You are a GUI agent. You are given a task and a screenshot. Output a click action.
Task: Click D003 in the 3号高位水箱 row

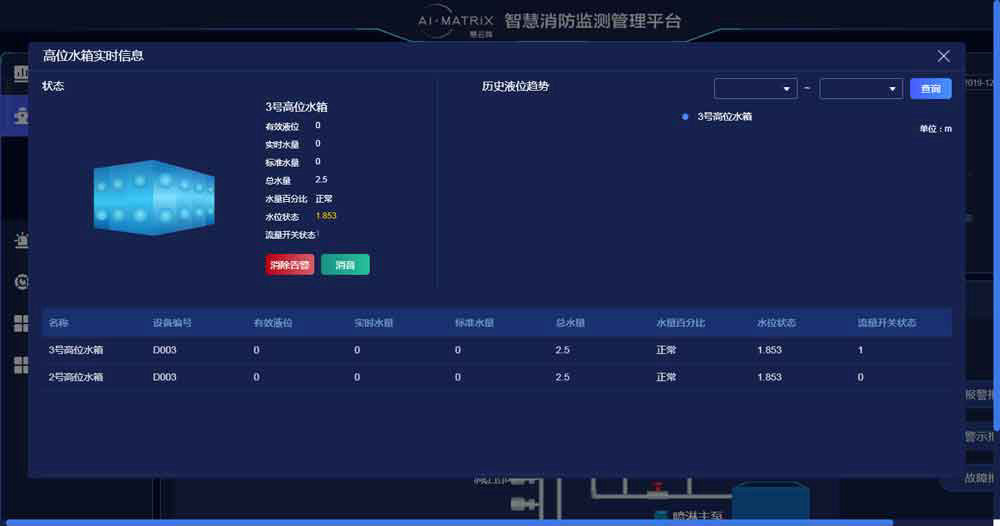(165, 350)
